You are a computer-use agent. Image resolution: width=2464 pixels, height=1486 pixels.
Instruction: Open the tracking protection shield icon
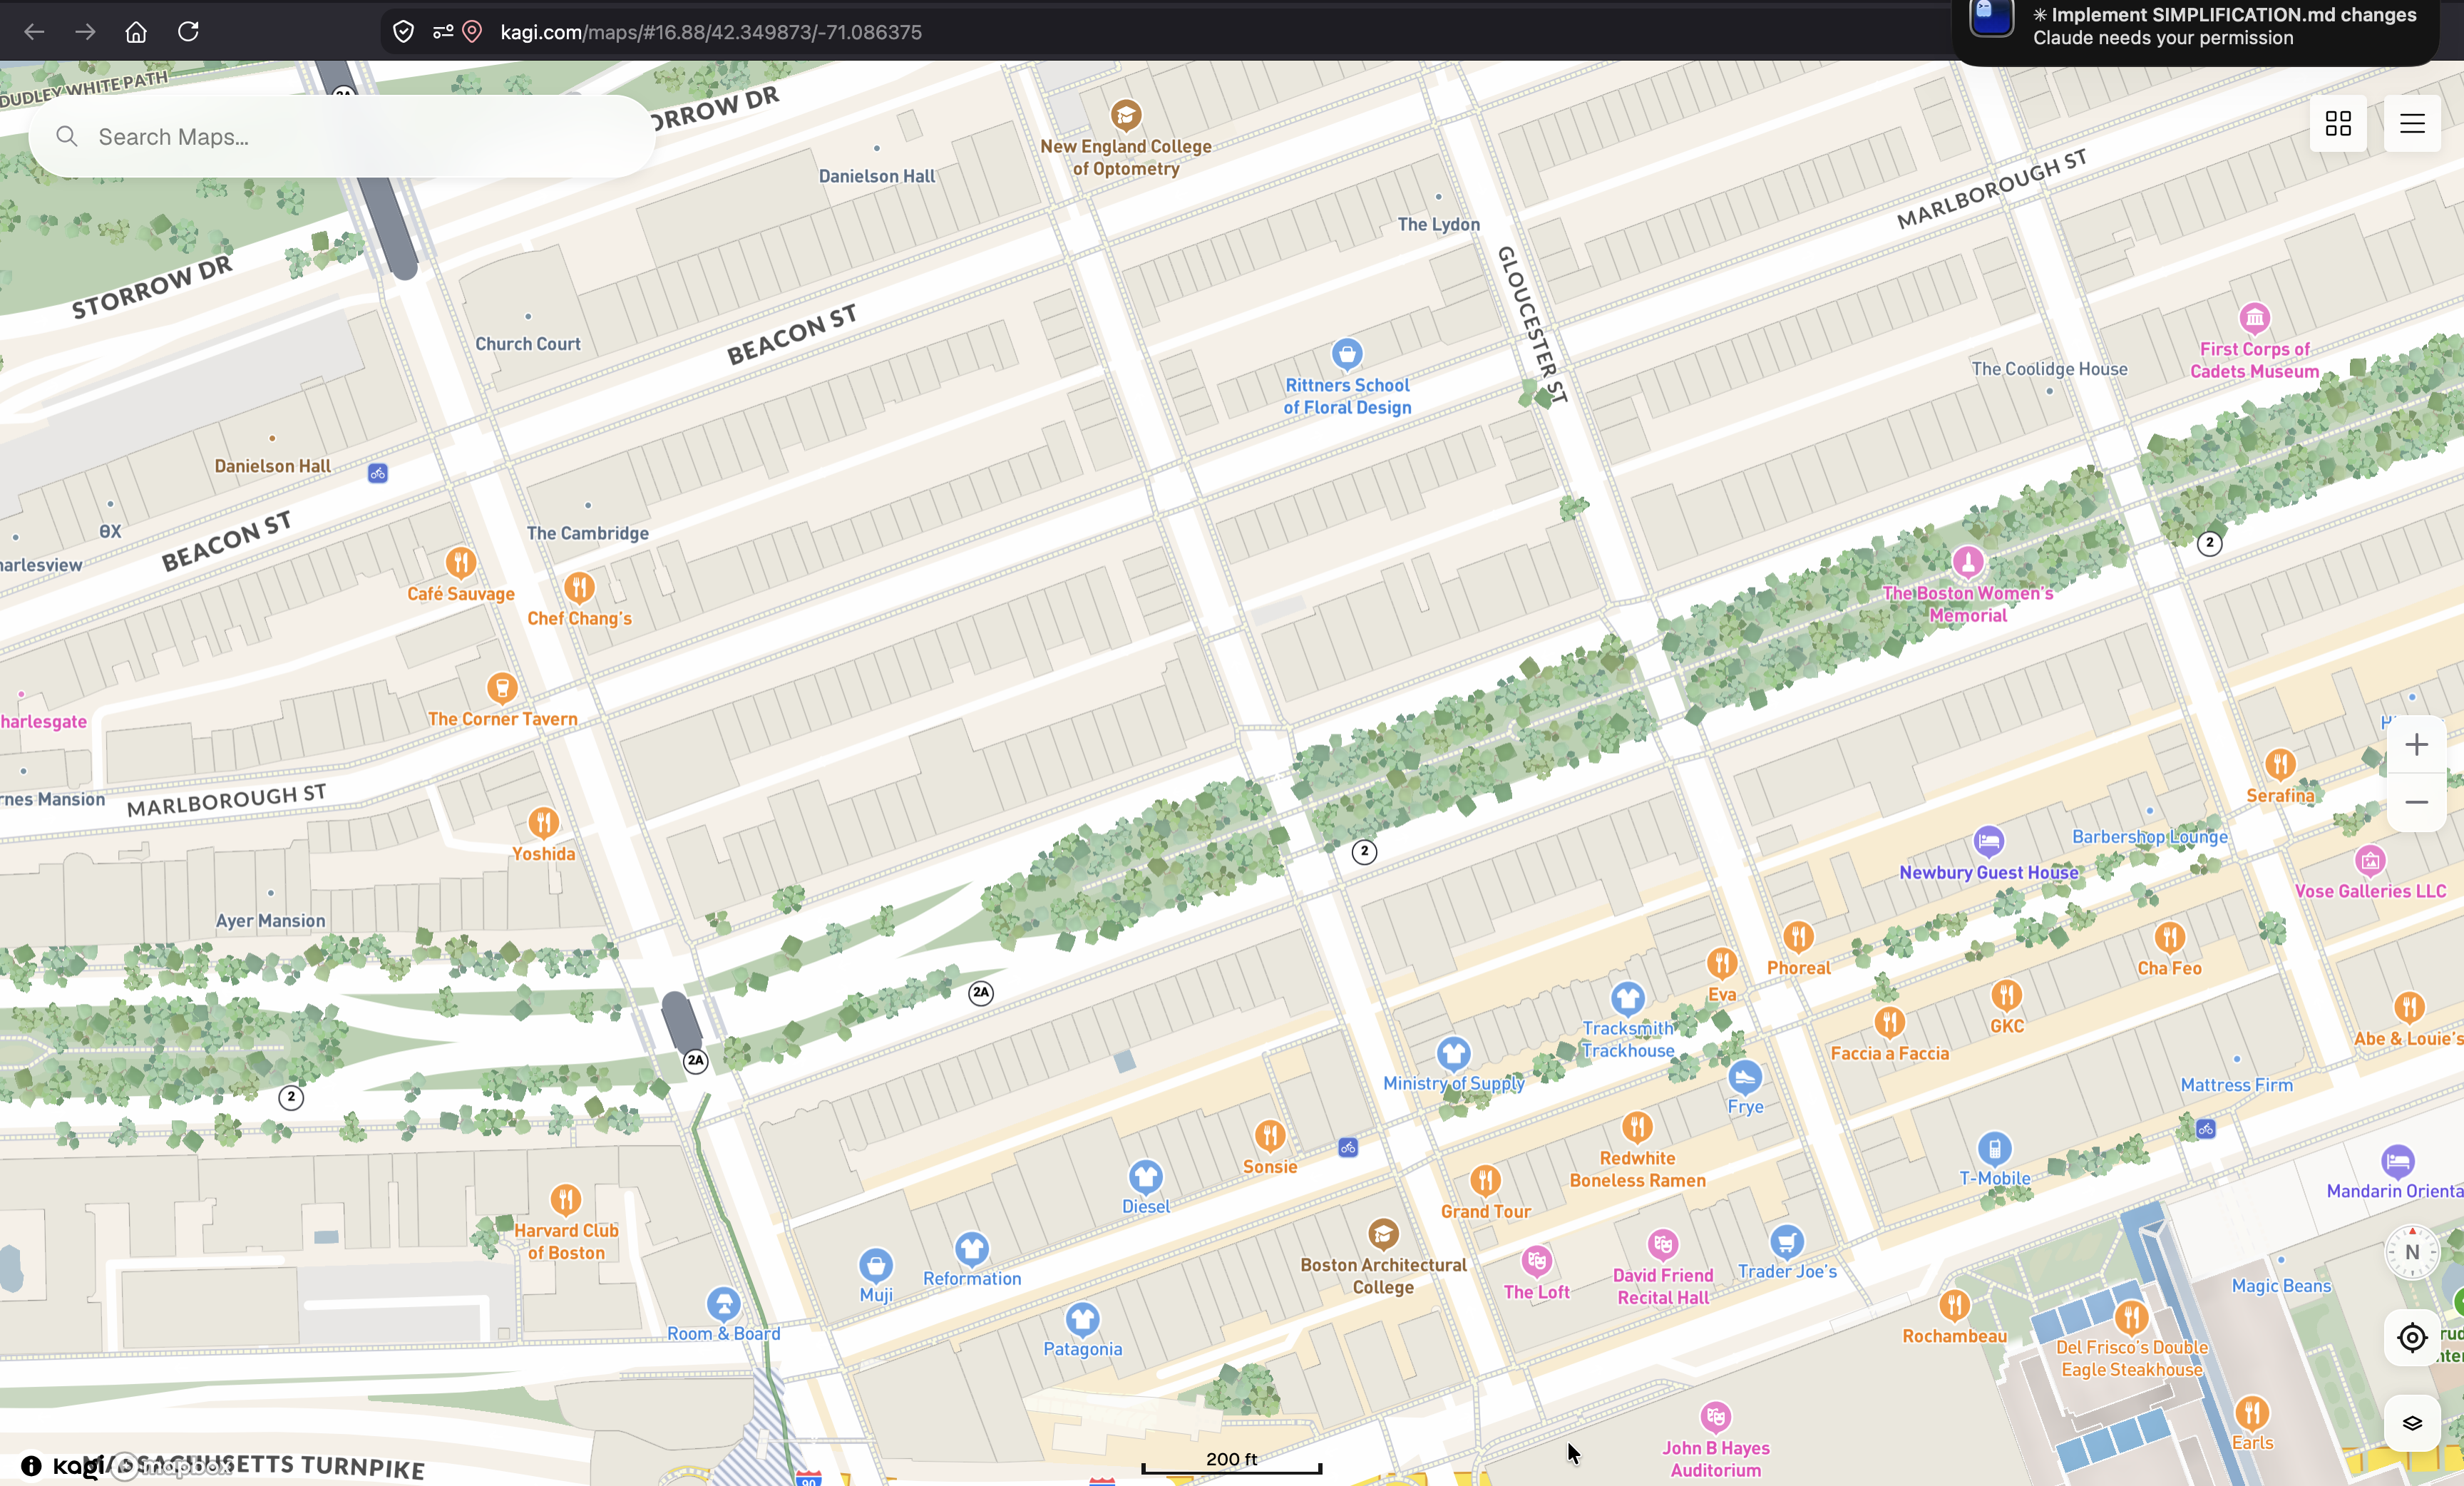point(403,32)
